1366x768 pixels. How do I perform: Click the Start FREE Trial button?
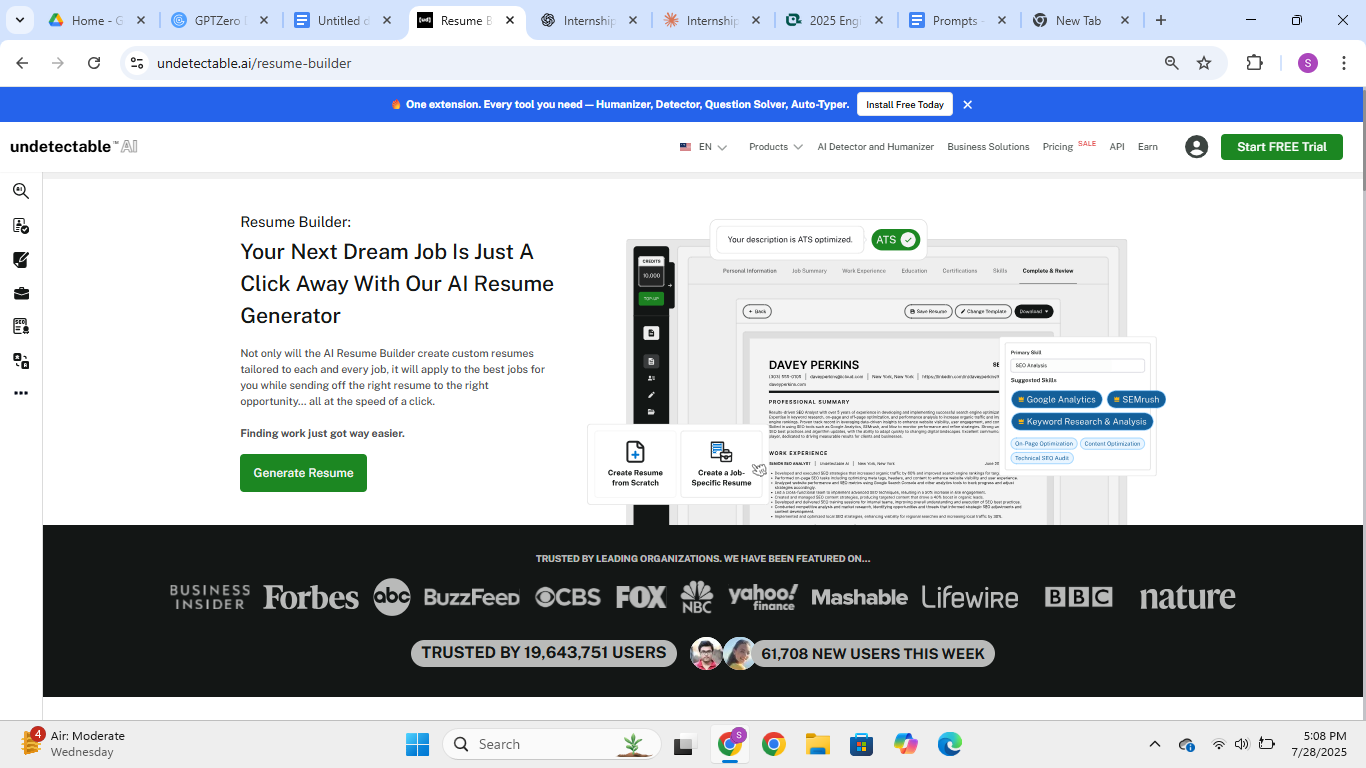pos(1282,147)
